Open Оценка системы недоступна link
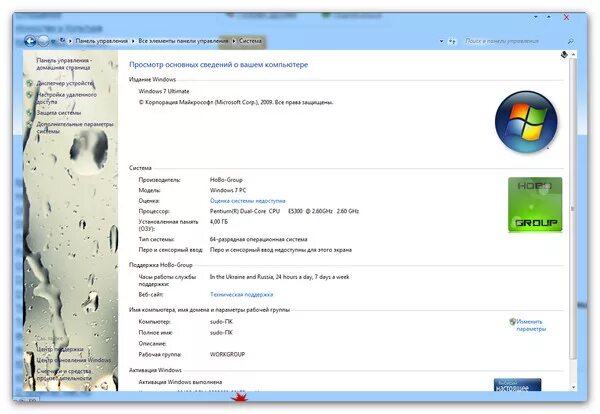The height and width of the screenshot is (414, 600). pos(248,200)
